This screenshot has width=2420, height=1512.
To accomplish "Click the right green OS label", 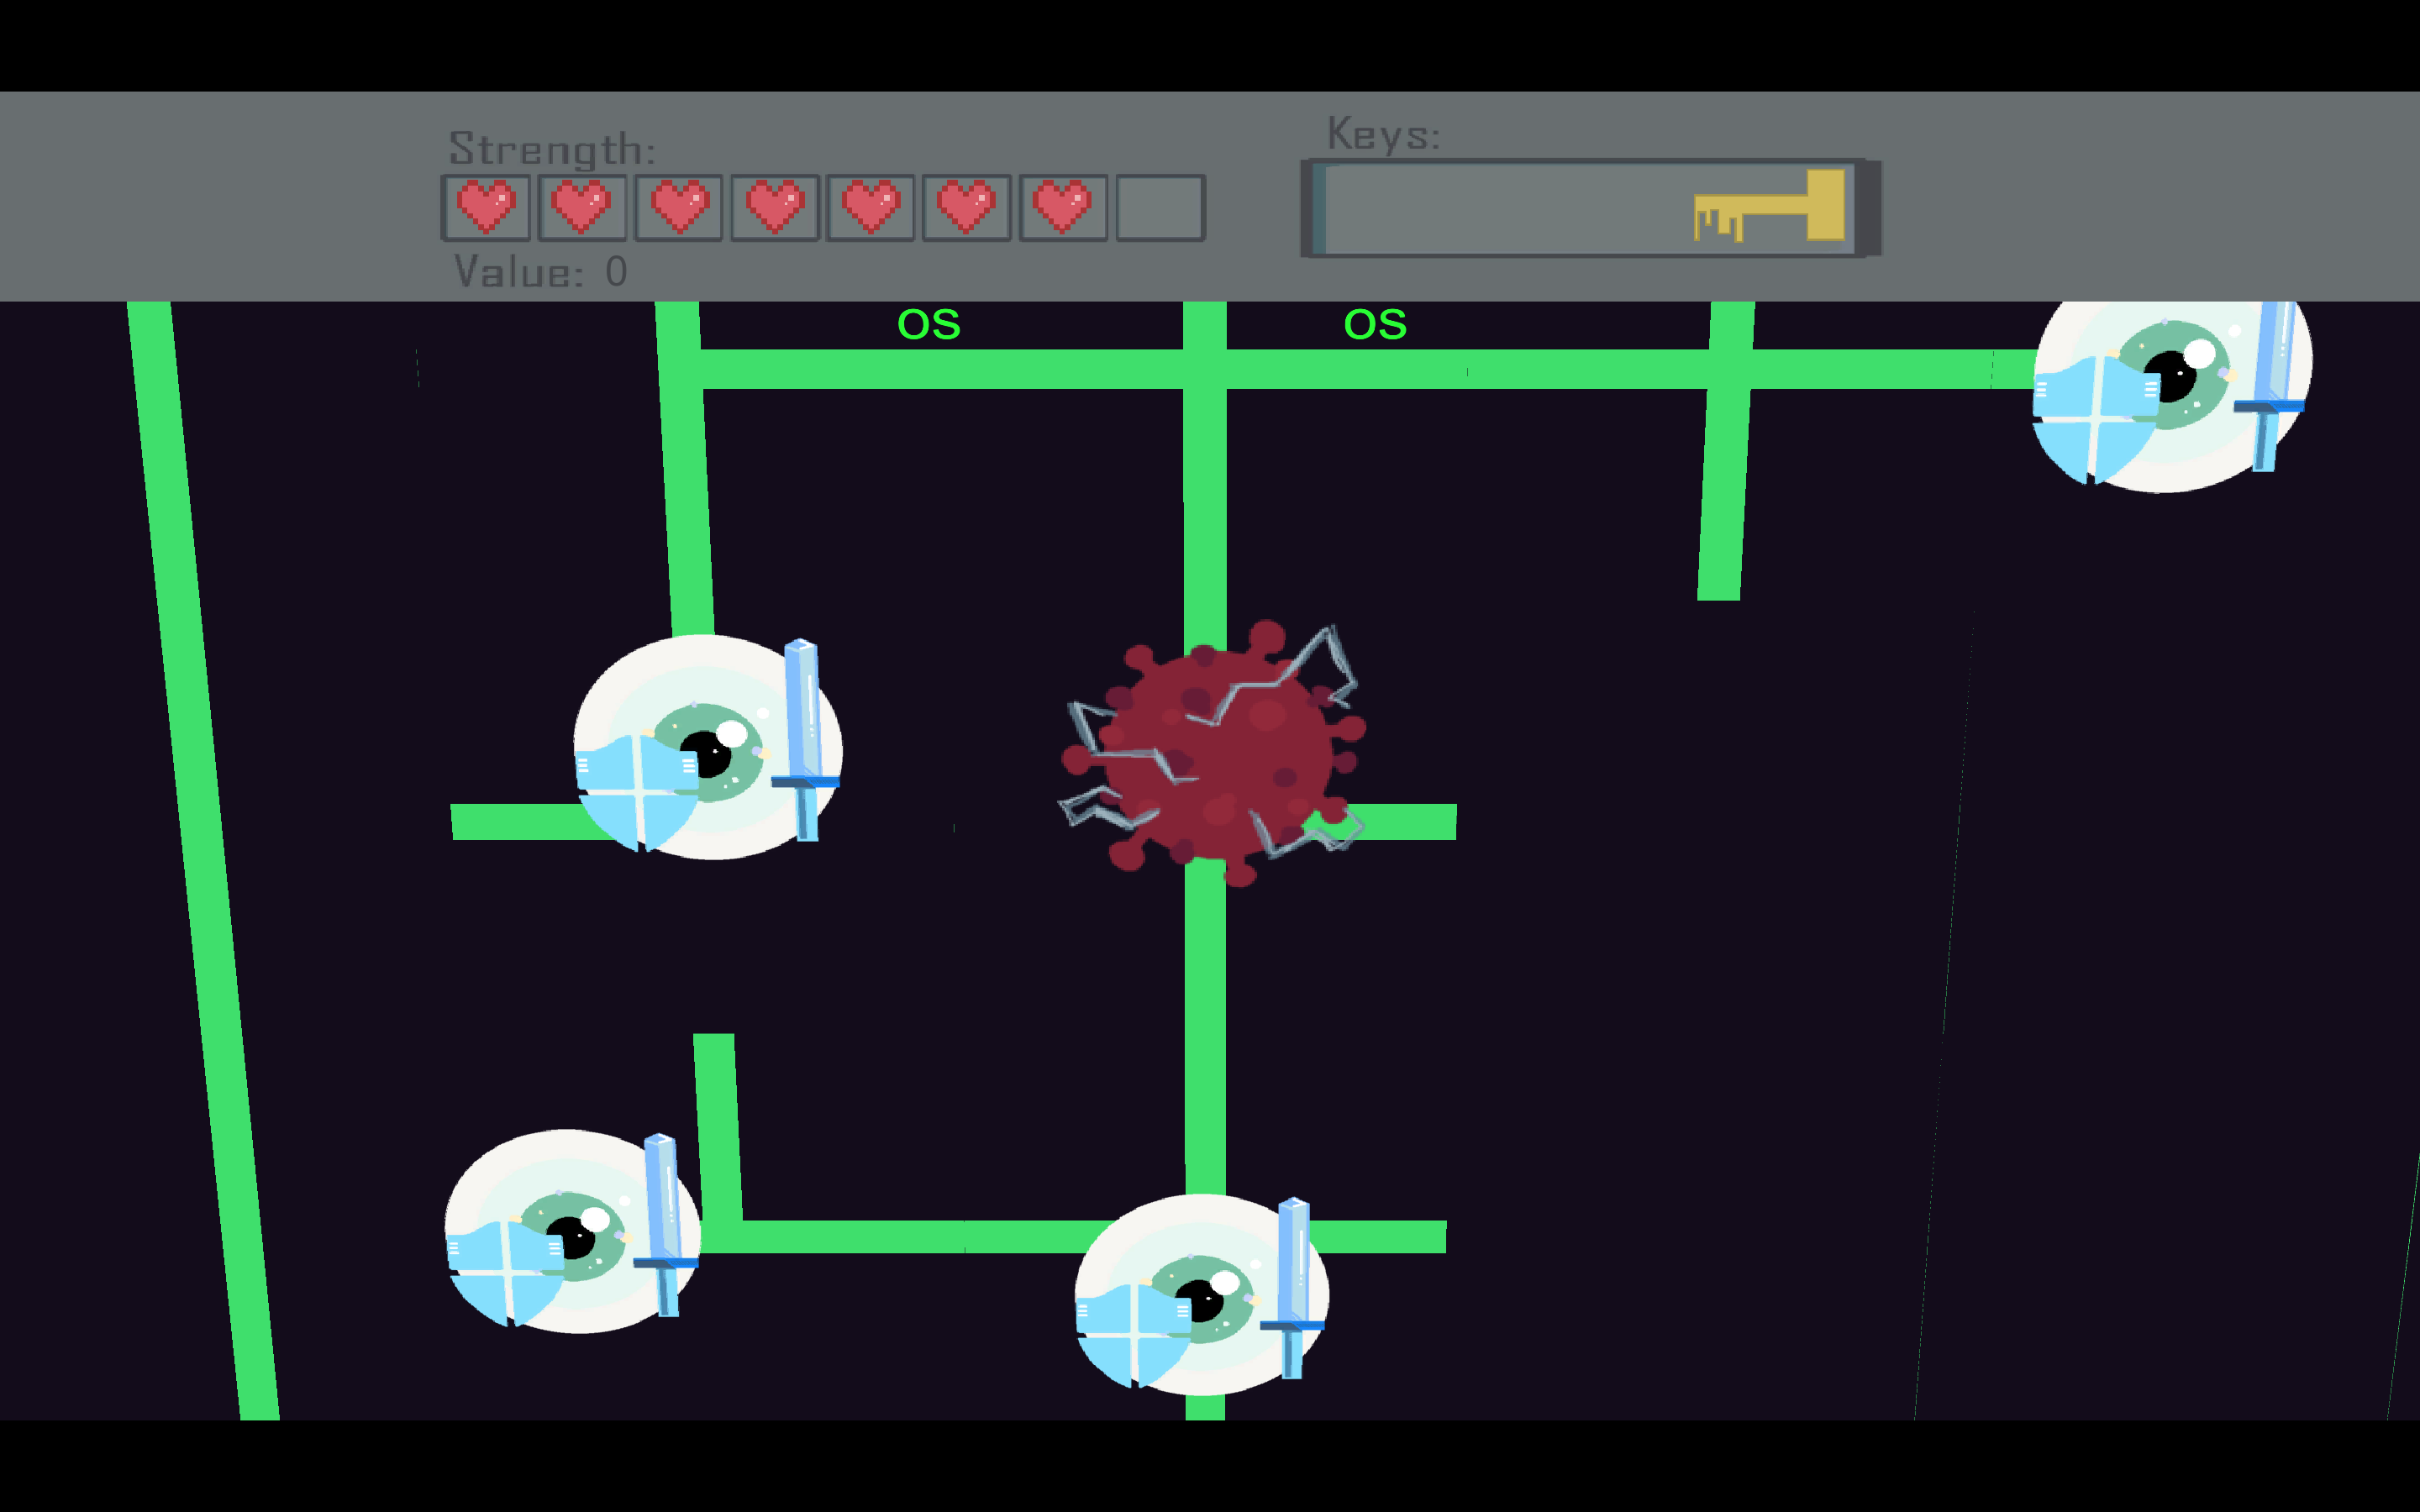I will click(1375, 324).
